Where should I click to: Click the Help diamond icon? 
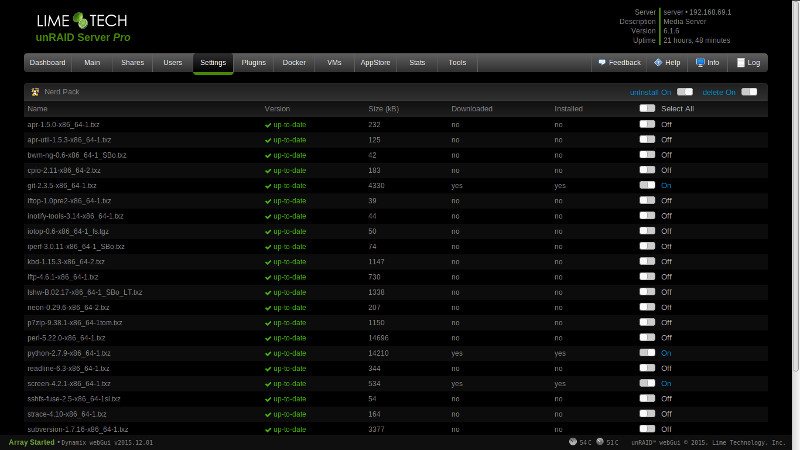click(658, 62)
